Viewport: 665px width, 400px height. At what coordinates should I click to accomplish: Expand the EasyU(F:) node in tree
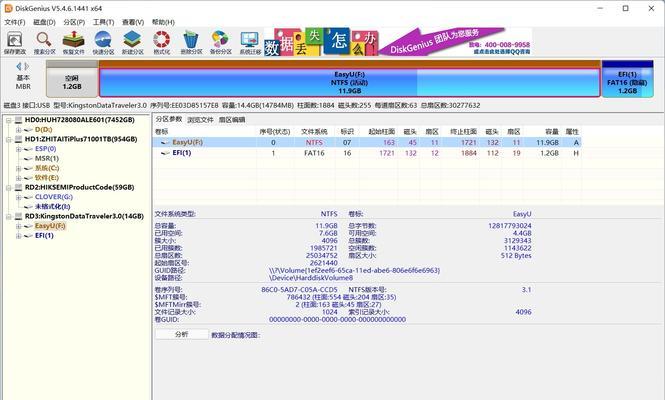(x=18, y=226)
